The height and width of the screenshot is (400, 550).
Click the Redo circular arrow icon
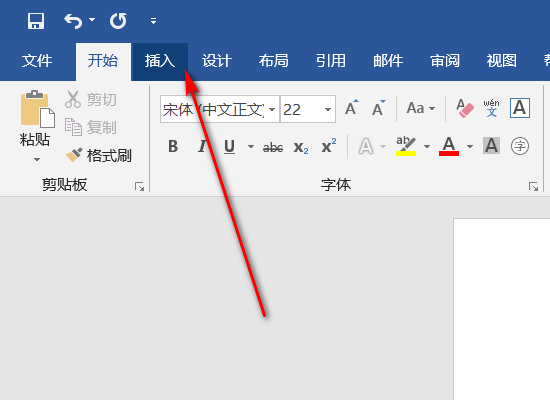click(x=118, y=21)
